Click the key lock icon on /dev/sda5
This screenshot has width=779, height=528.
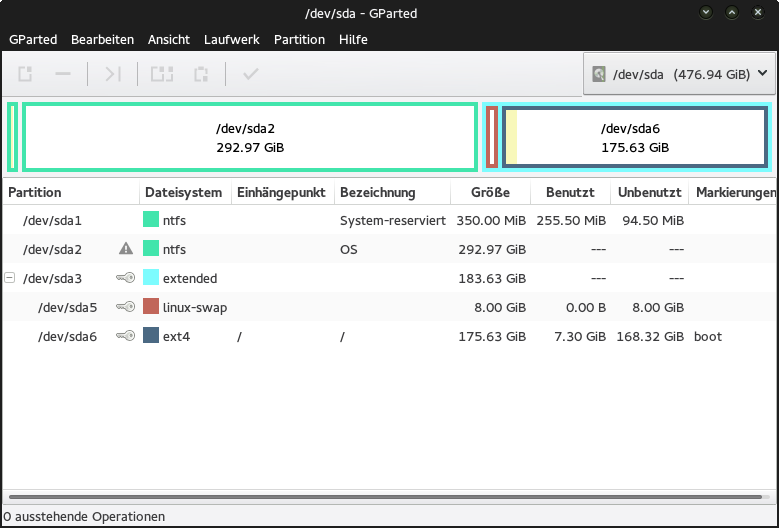(x=126, y=307)
